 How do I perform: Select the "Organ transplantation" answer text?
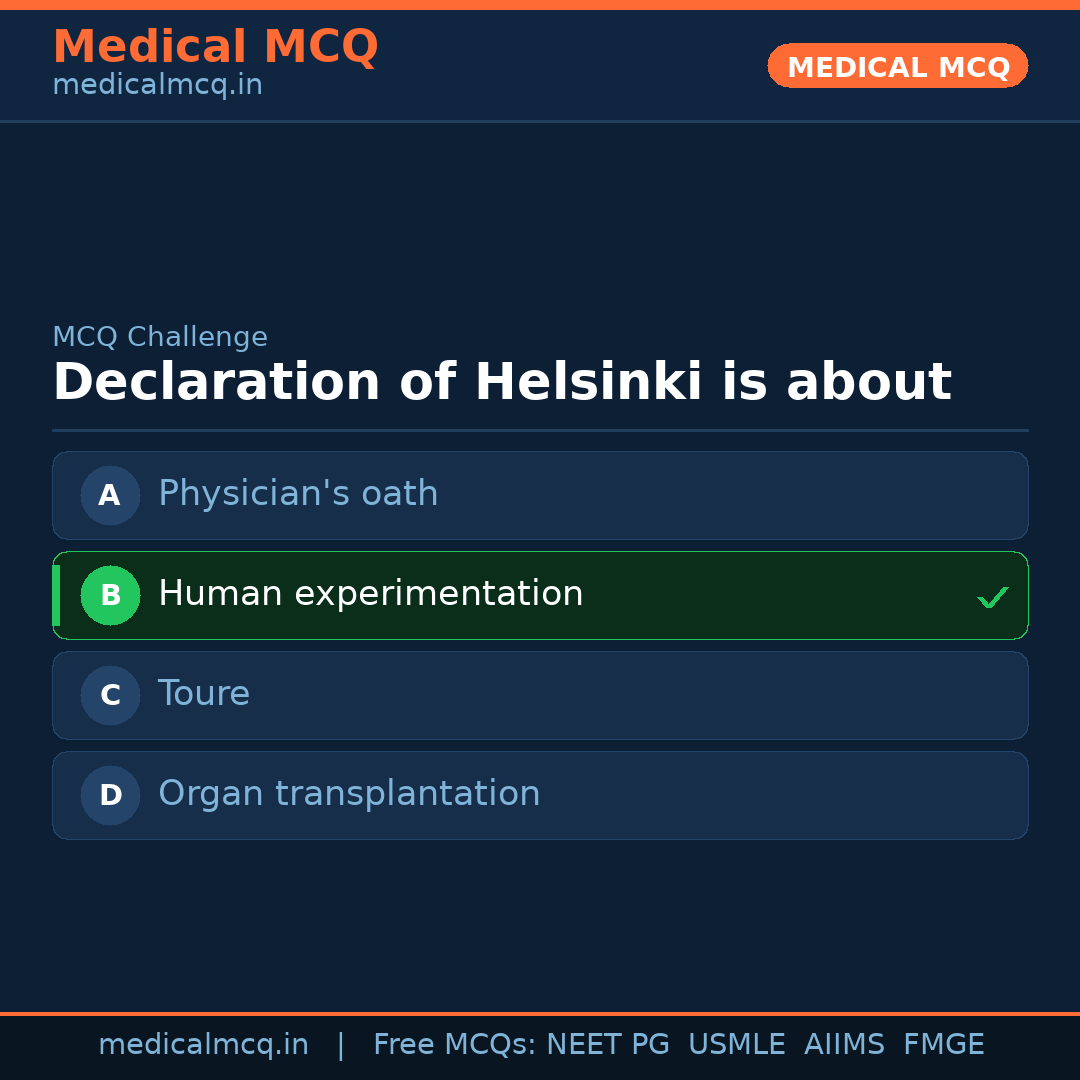(x=349, y=794)
